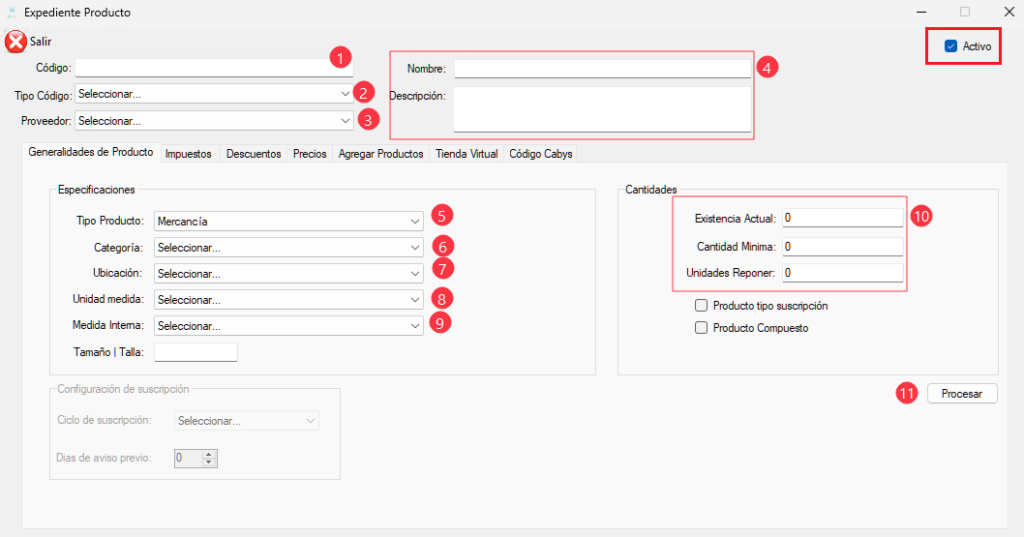The image size is (1024, 537).
Task: Click into the Código text field
Action: pyautogui.click(x=200, y=67)
